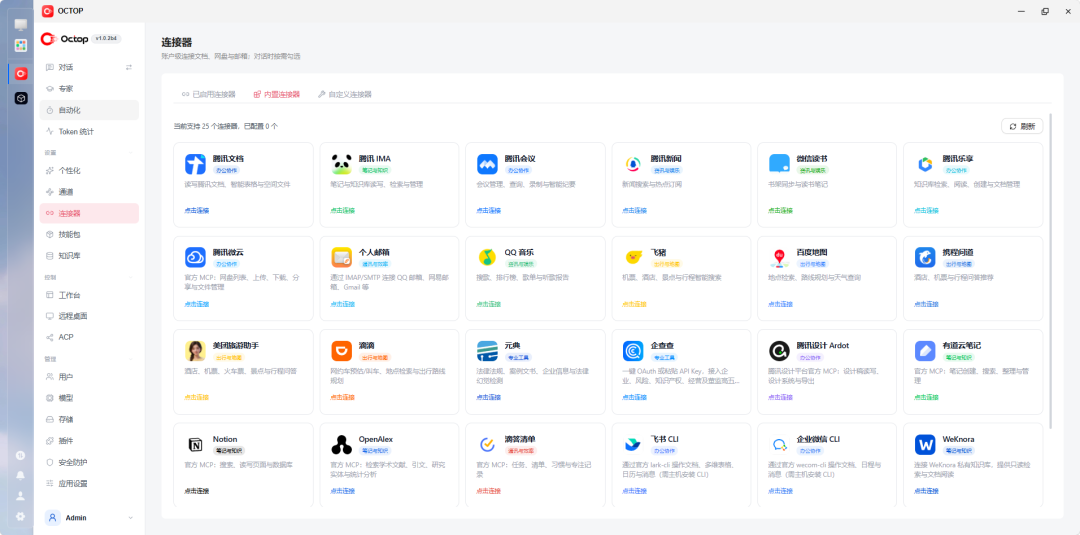The width and height of the screenshot is (1080, 535).
Task: Open the 自定义连接器 tab
Action: [344, 94]
